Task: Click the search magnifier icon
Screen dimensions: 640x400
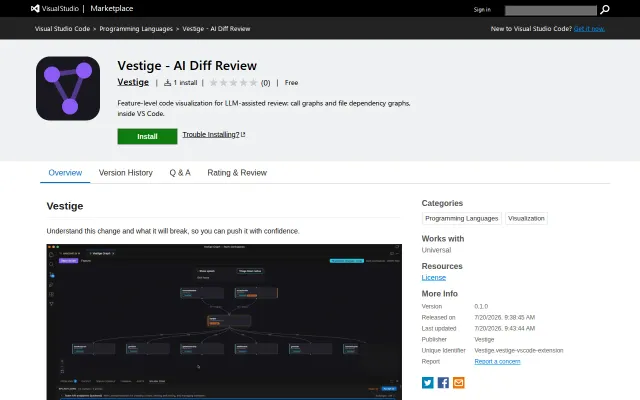Action: tap(604, 9)
